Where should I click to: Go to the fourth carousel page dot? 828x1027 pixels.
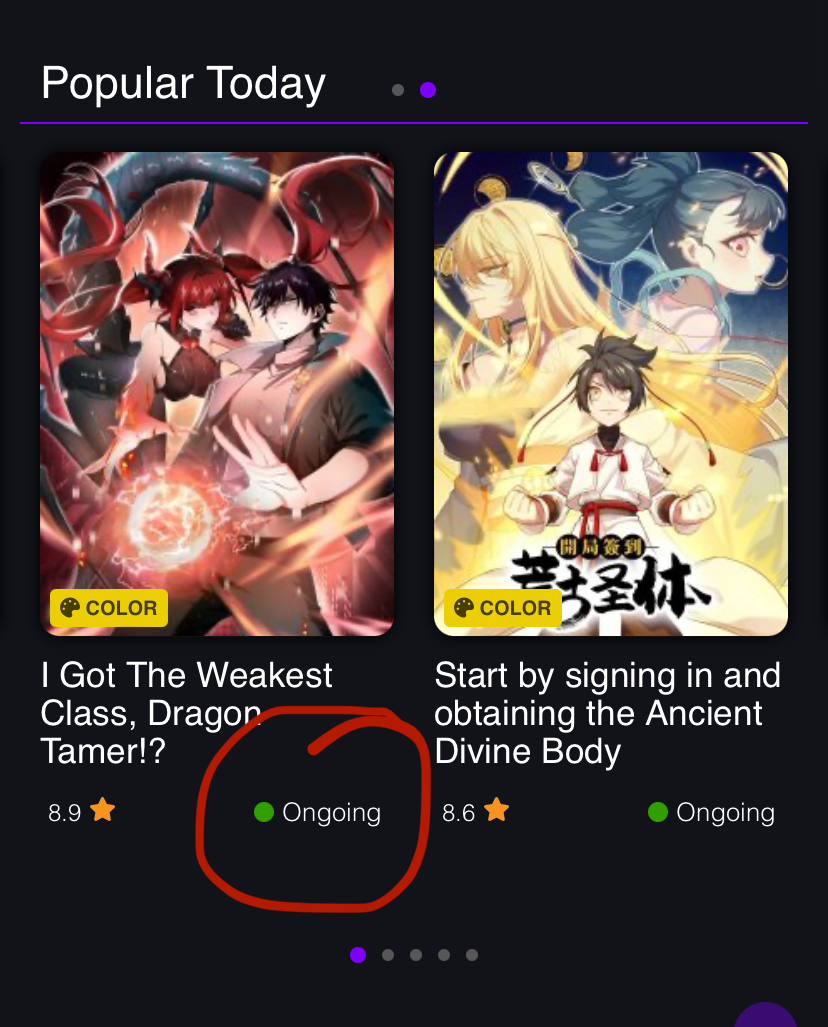coord(443,955)
